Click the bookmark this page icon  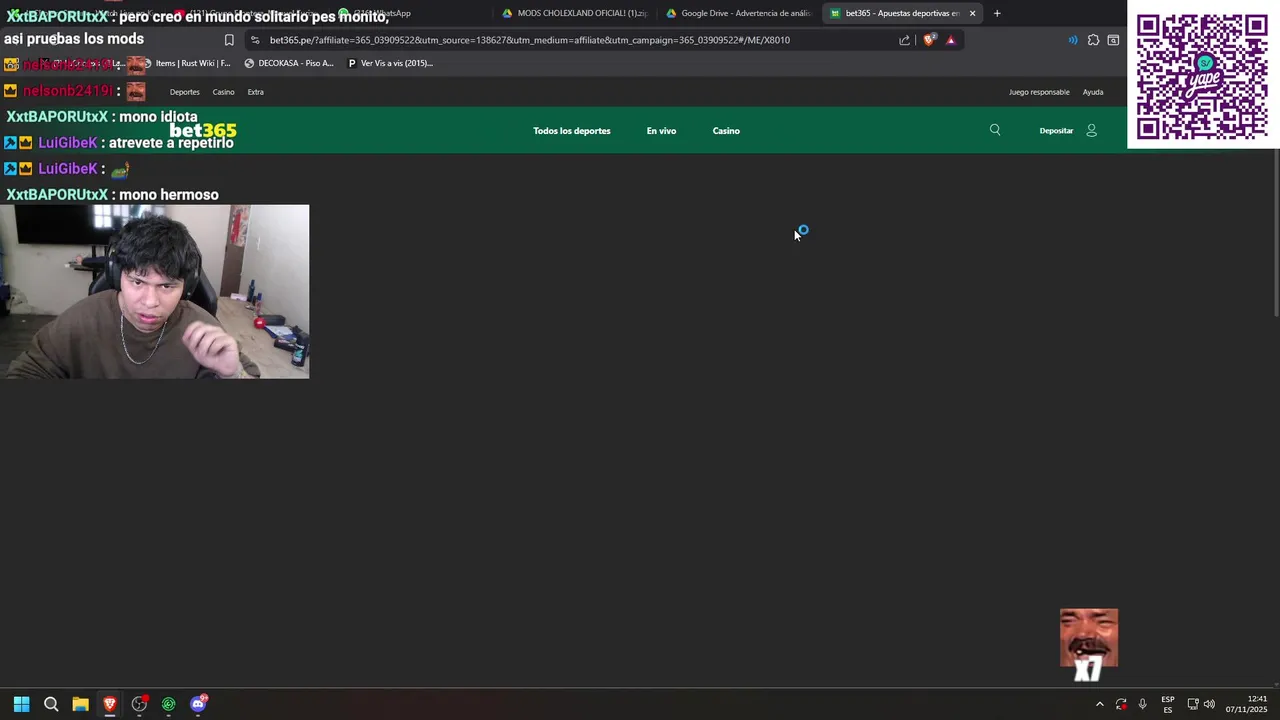pos(229,40)
